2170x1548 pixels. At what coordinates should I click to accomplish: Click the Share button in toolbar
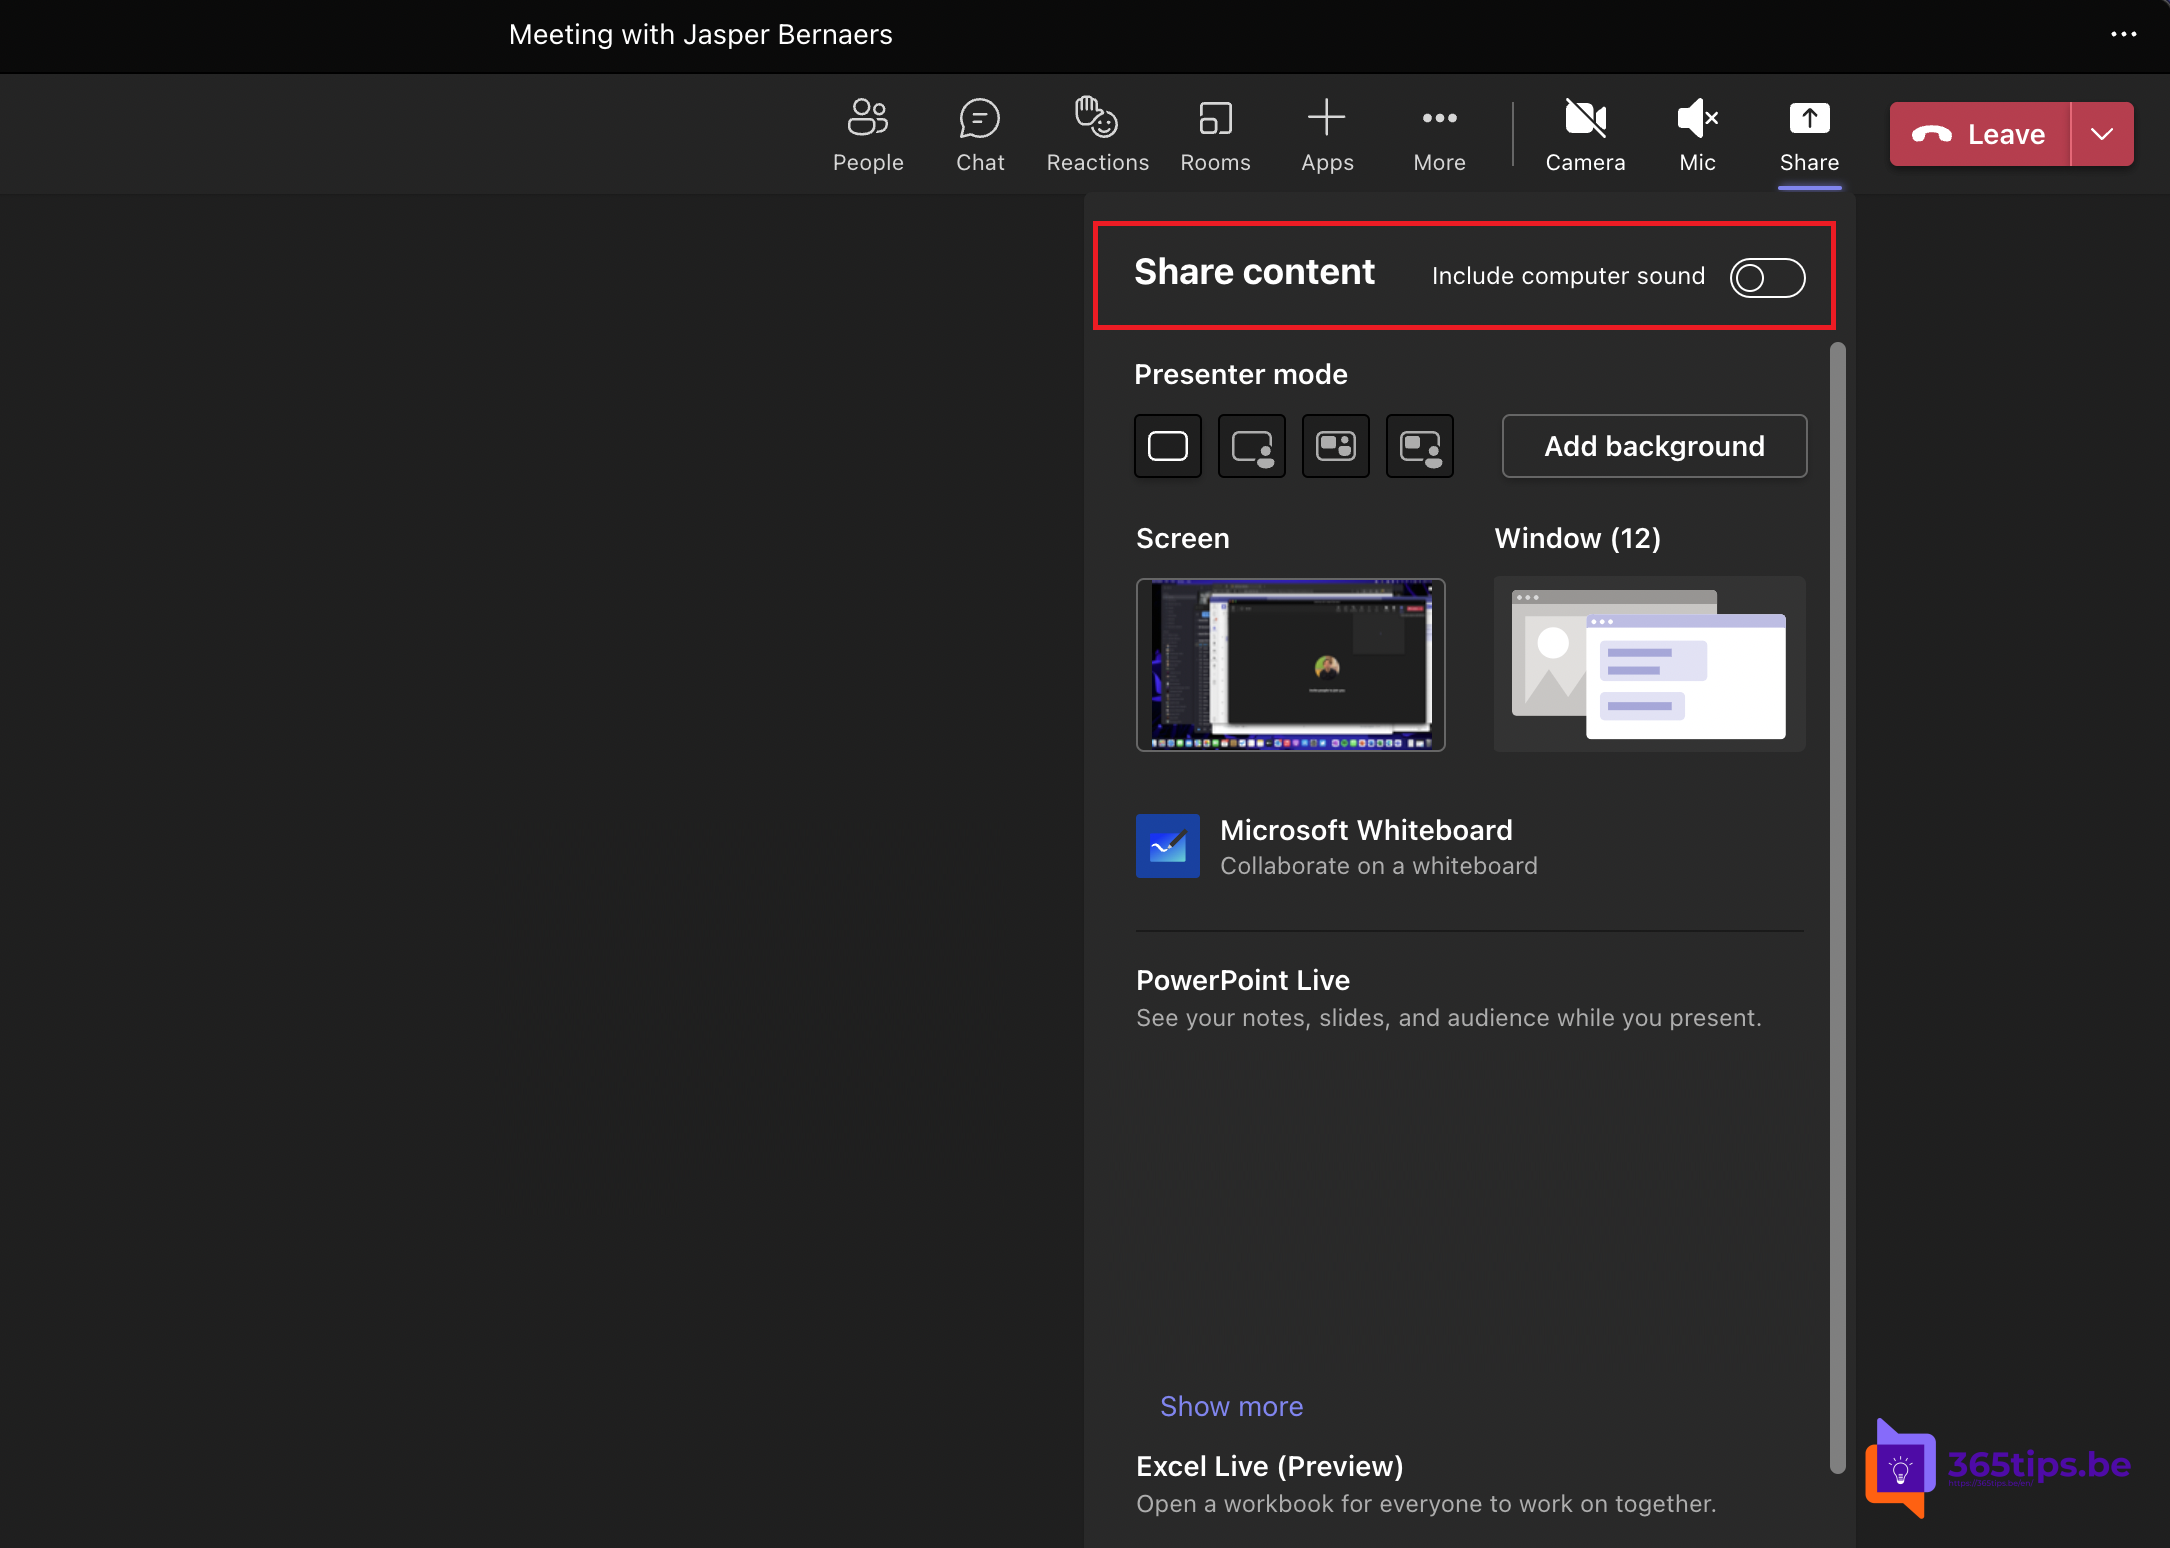coord(1808,132)
